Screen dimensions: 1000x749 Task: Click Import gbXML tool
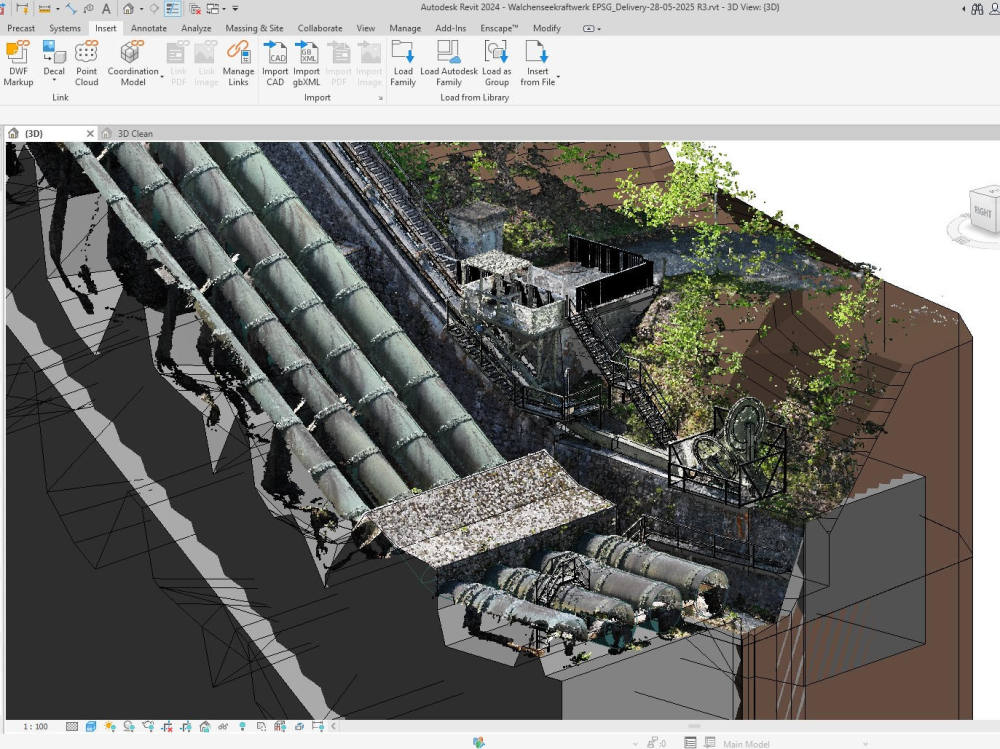coord(307,63)
